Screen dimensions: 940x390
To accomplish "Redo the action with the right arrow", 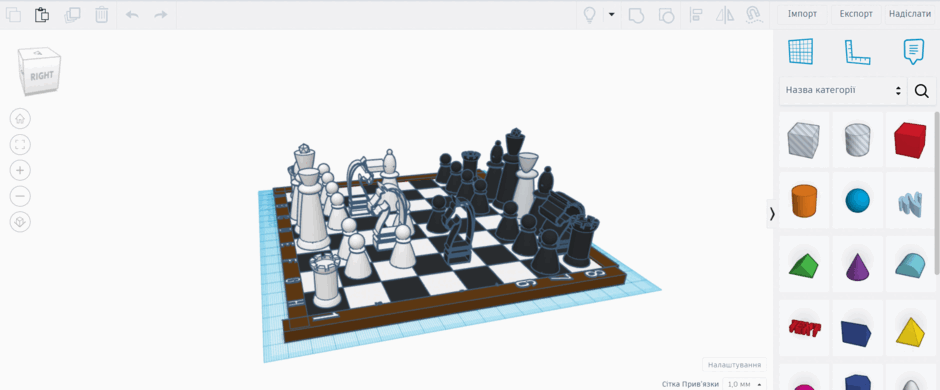I will coord(161,14).
